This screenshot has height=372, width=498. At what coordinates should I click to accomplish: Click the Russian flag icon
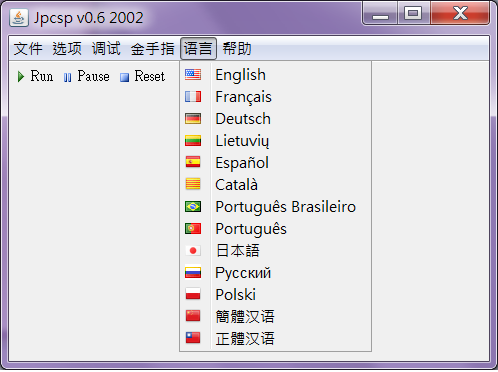193,273
